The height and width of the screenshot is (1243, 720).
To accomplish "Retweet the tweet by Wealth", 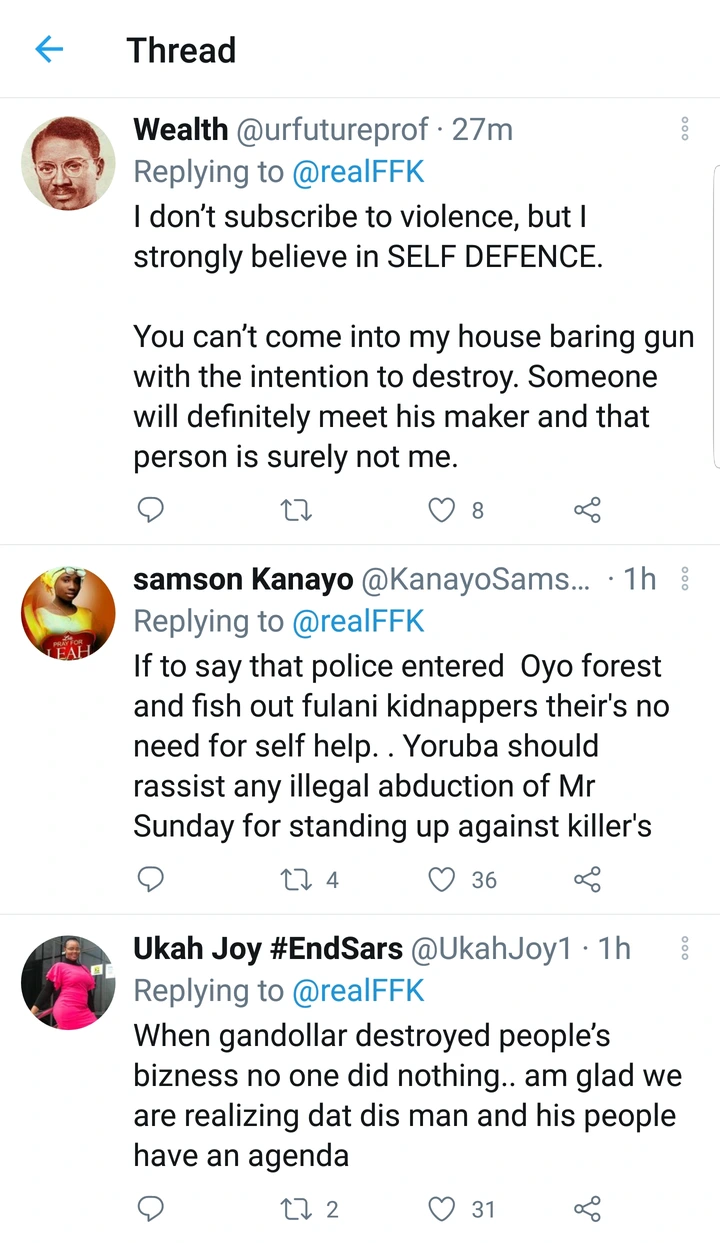I will tap(296, 511).
